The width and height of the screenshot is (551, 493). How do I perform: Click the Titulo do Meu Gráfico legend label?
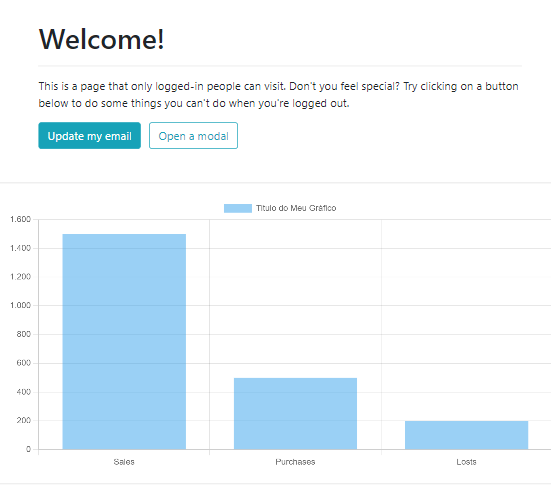(x=296, y=208)
